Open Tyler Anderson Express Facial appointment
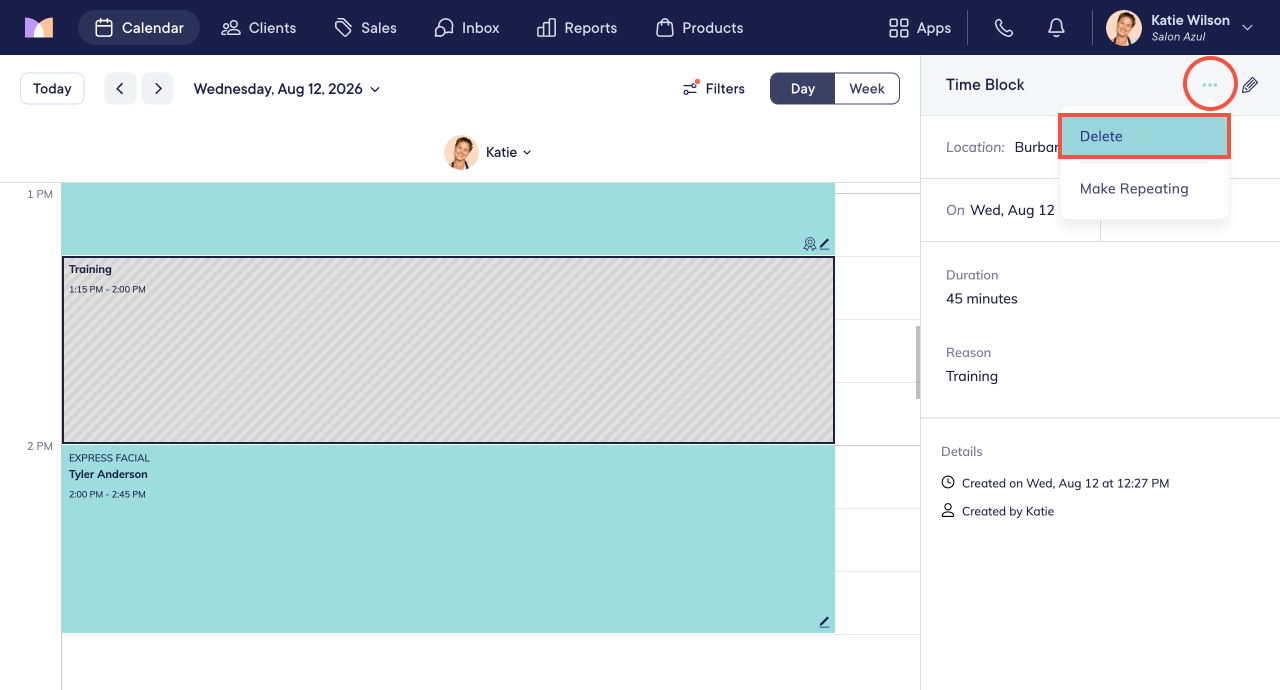The width and height of the screenshot is (1280, 690). tap(448, 539)
